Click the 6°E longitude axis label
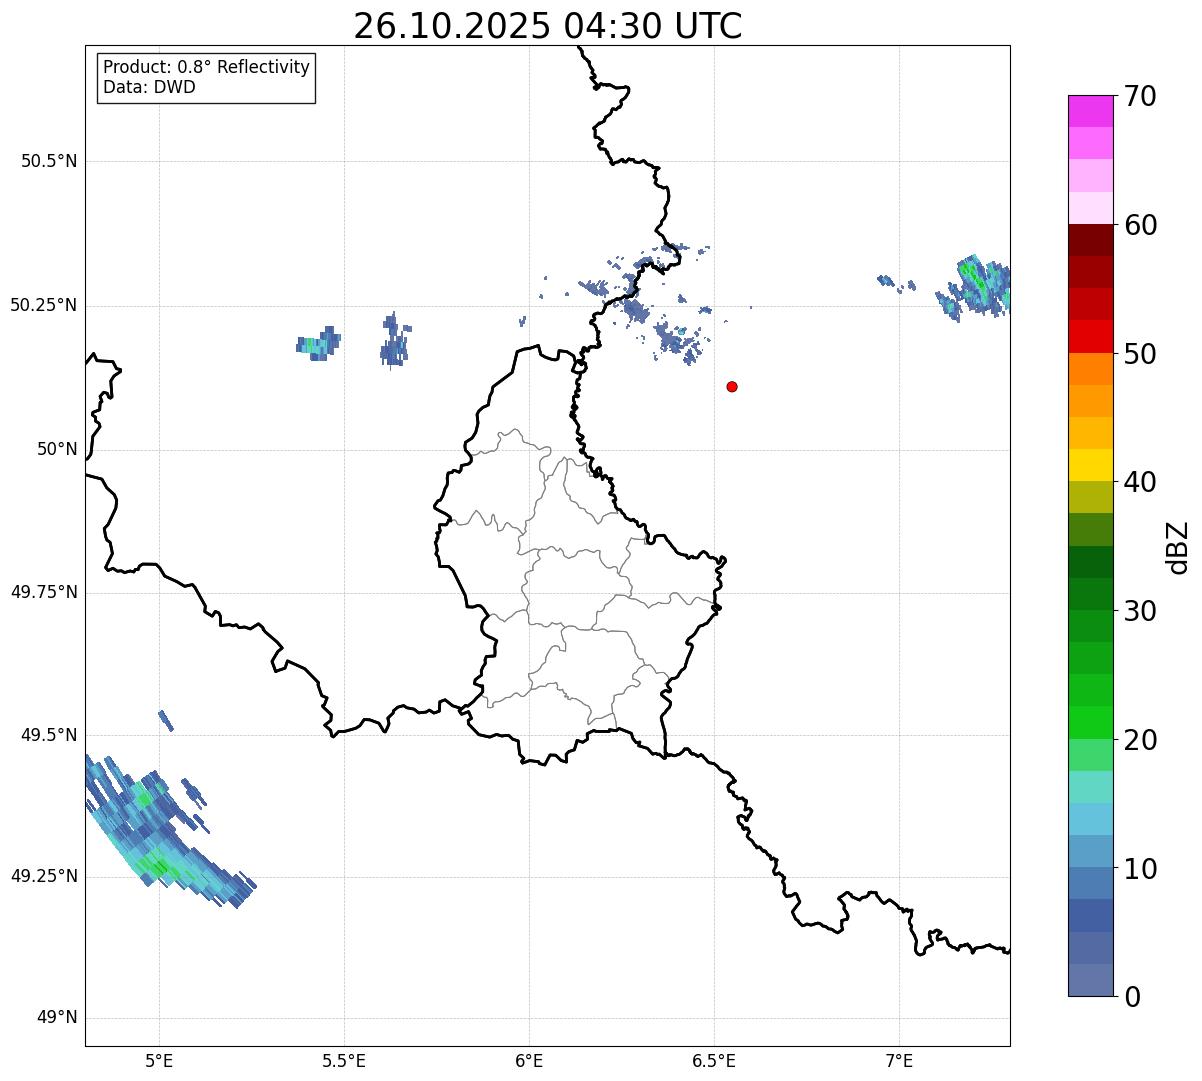Screen dimensions: 1202x1081 [x=529, y=1060]
